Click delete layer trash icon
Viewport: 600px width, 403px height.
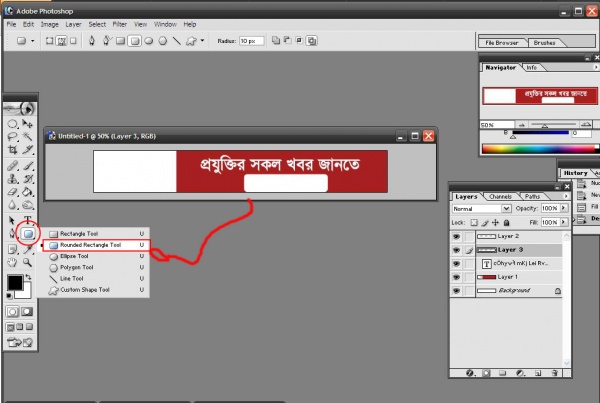(x=554, y=373)
